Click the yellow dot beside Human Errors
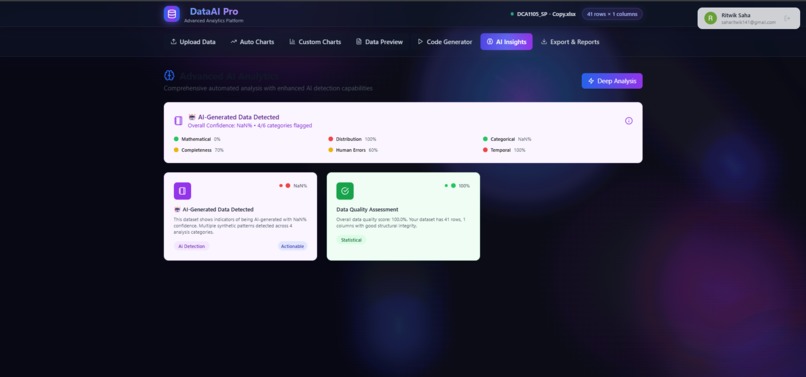Screen dimensions: 806x377 pyautogui.click(x=331, y=150)
